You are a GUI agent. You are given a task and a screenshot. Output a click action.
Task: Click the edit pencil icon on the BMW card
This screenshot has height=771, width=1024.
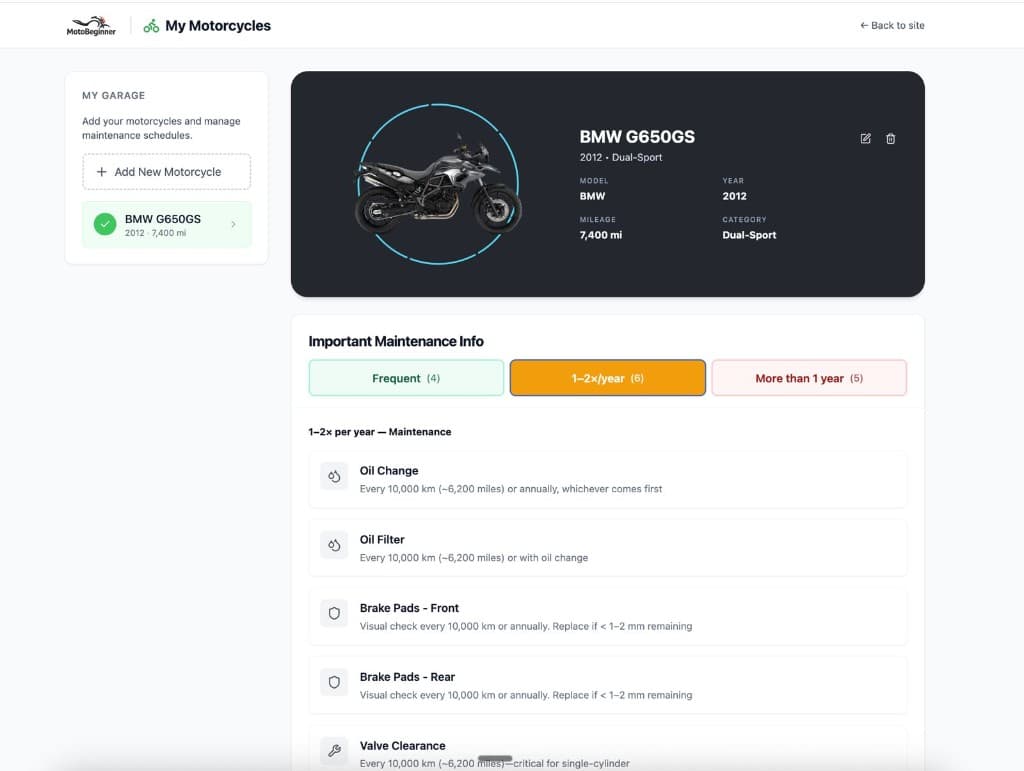tap(865, 139)
